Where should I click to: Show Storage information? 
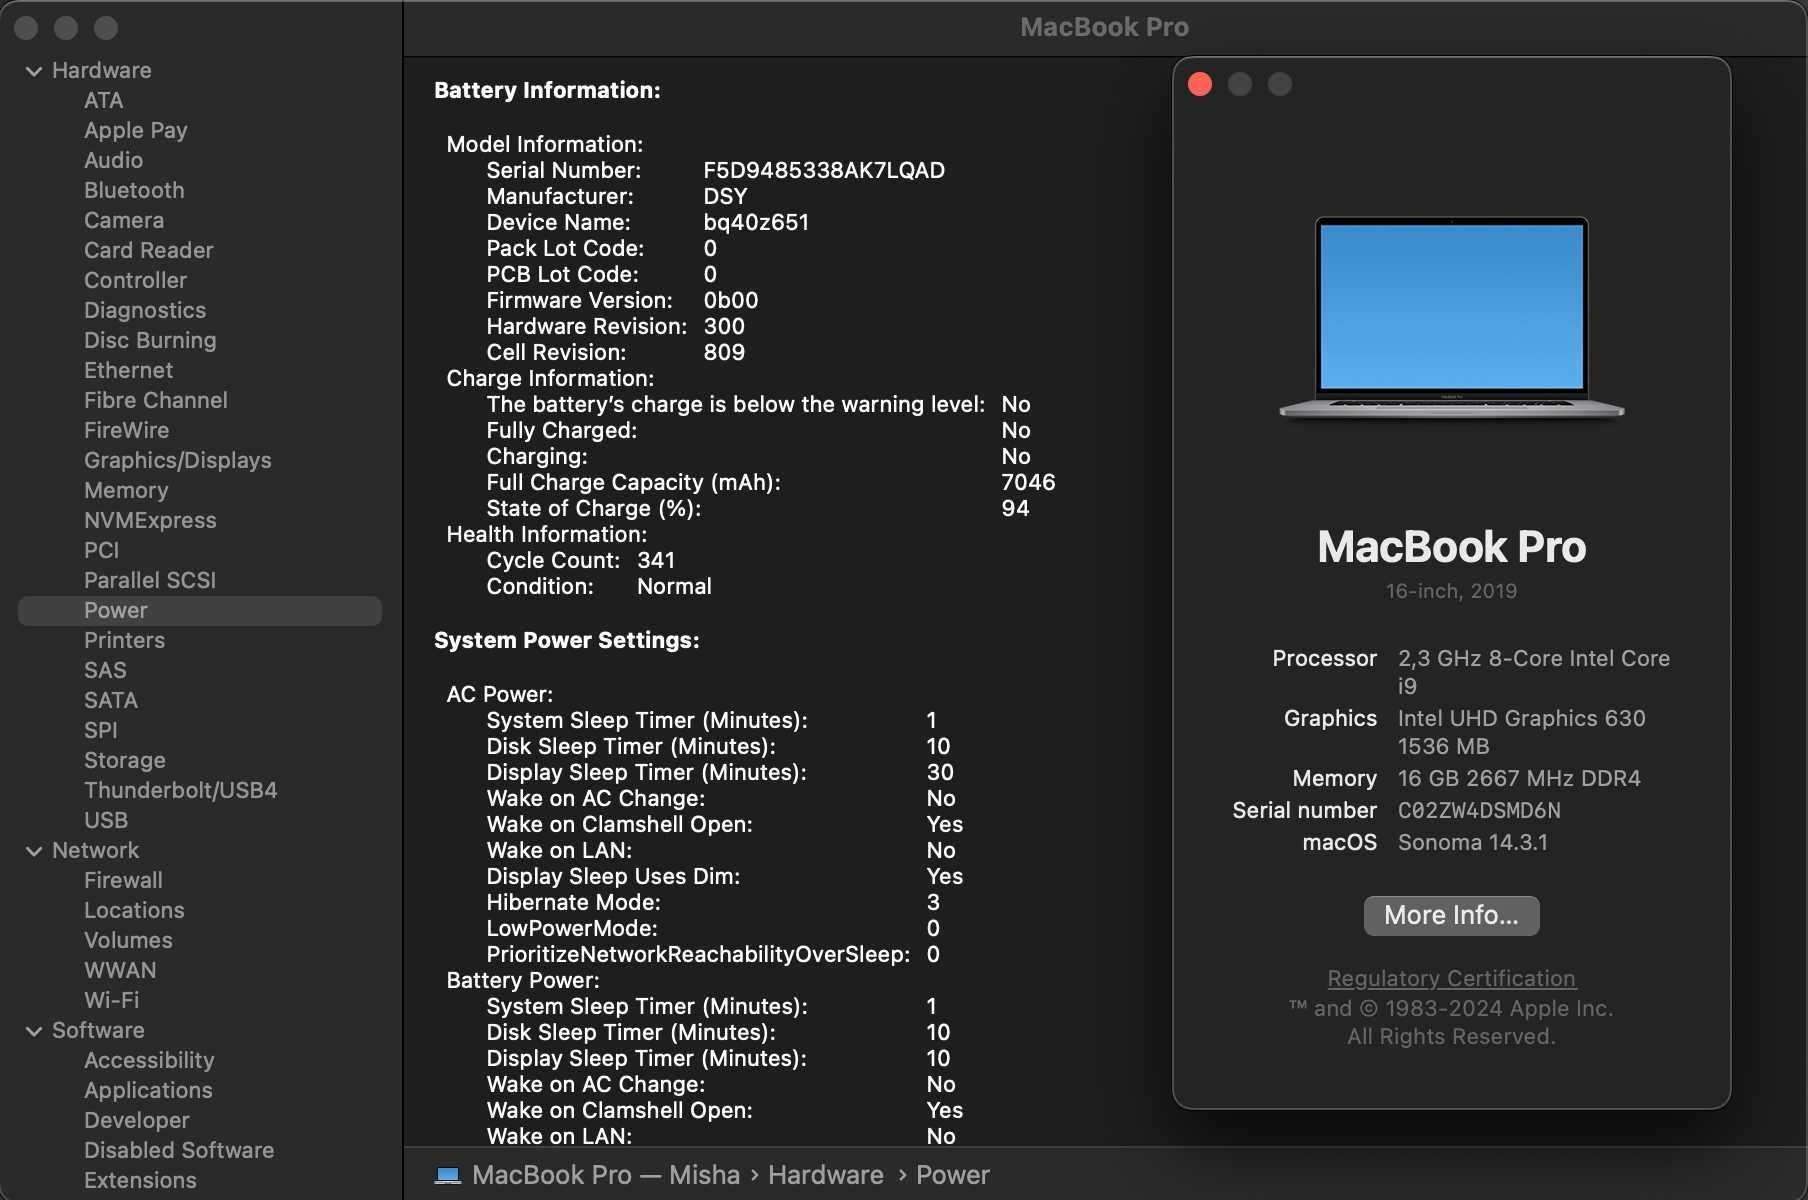tap(125, 760)
